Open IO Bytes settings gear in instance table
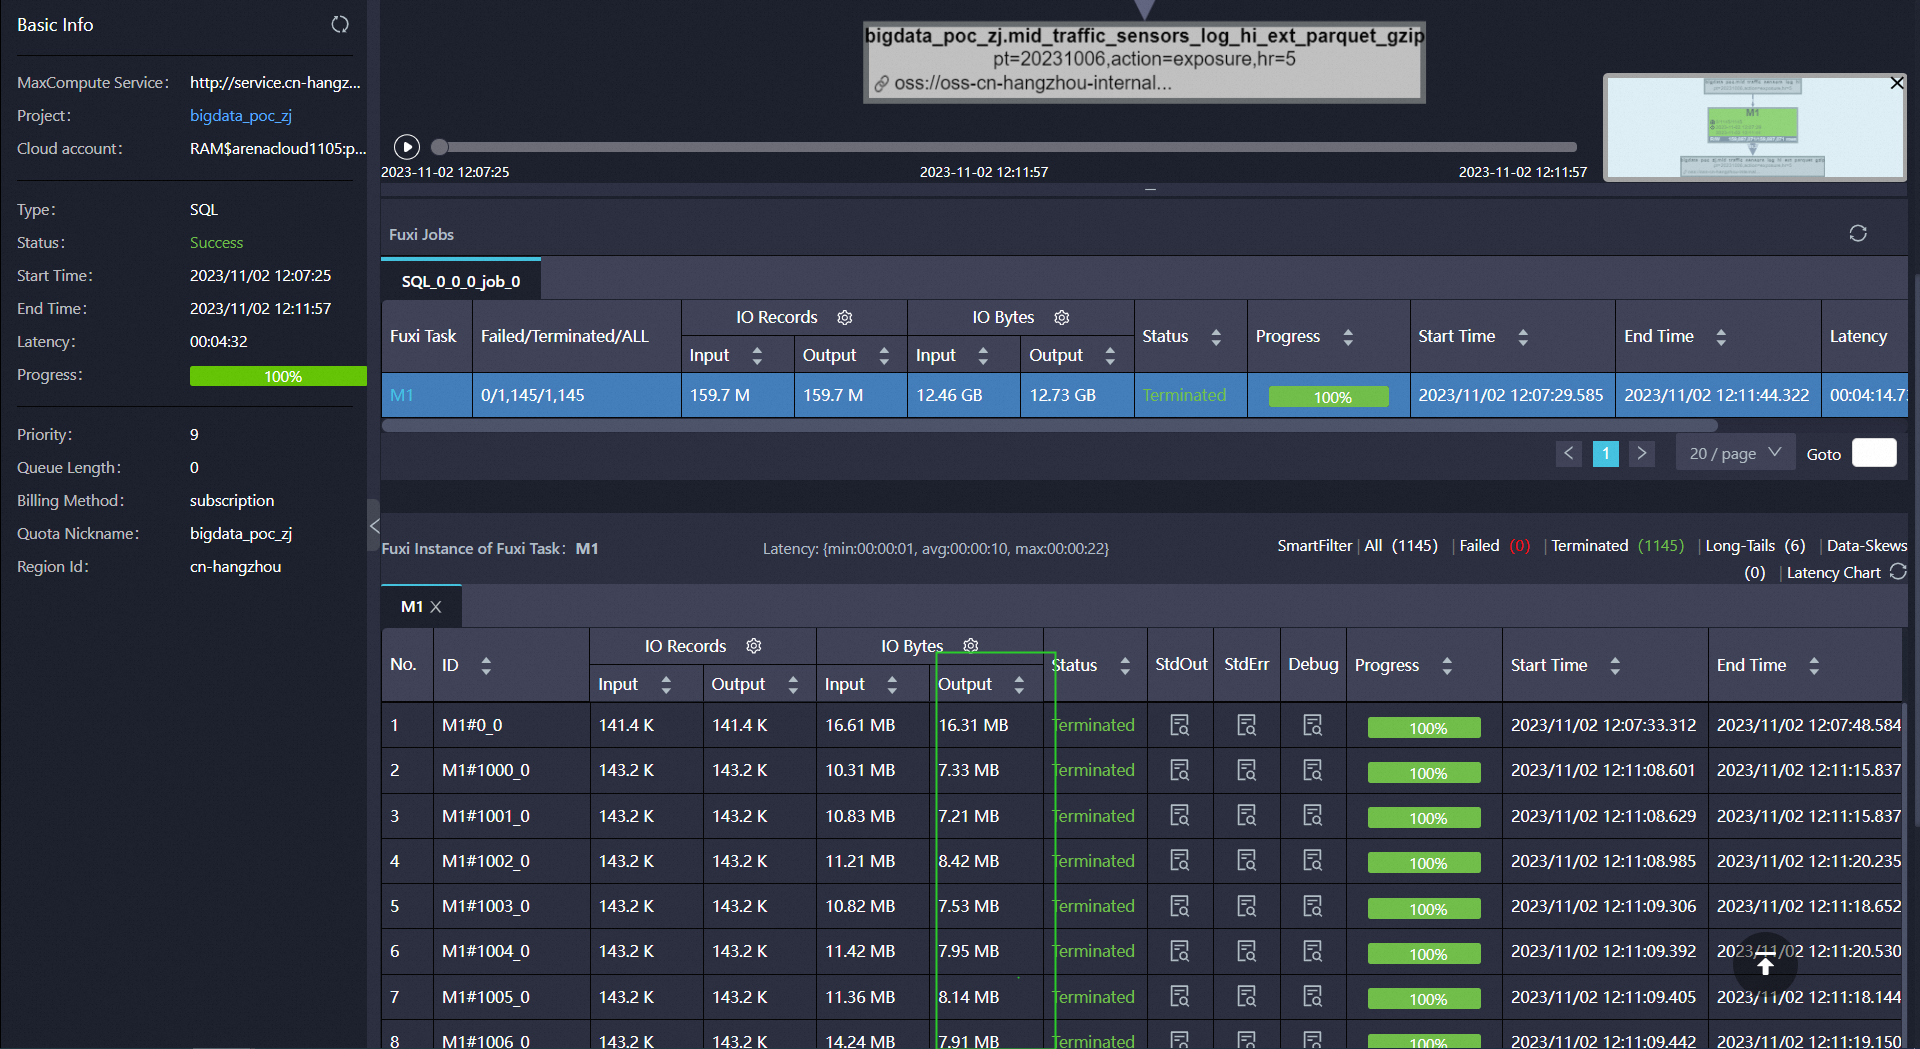Screen dimensions: 1920x1049 tap(971, 646)
